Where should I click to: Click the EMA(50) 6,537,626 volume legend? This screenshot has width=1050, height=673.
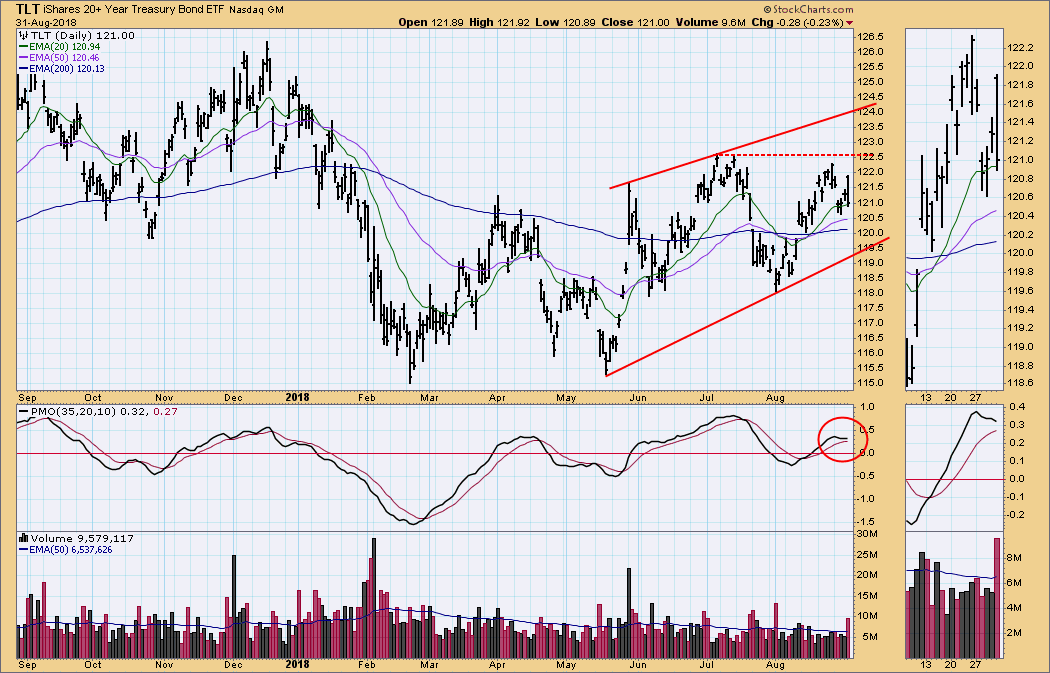pyautogui.click(x=66, y=550)
